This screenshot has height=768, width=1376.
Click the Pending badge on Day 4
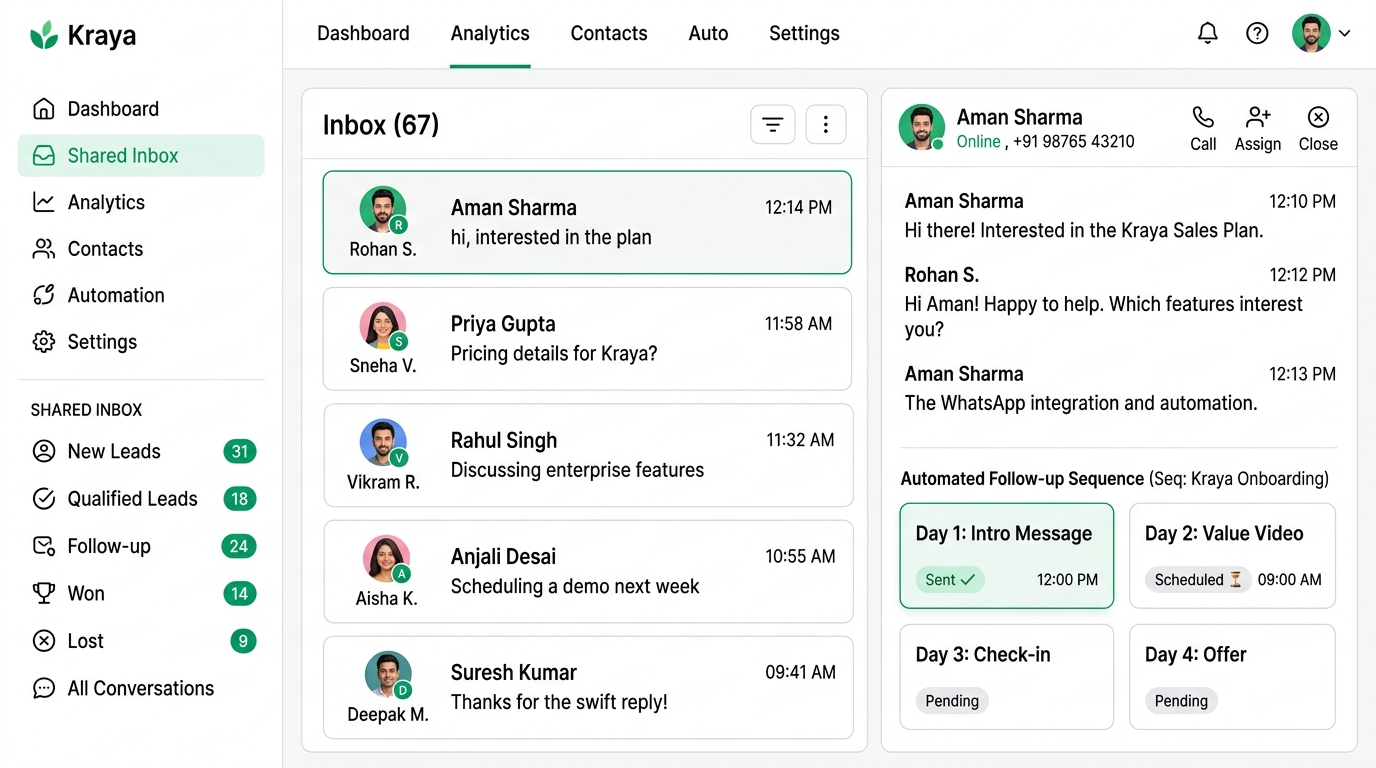tap(1181, 701)
